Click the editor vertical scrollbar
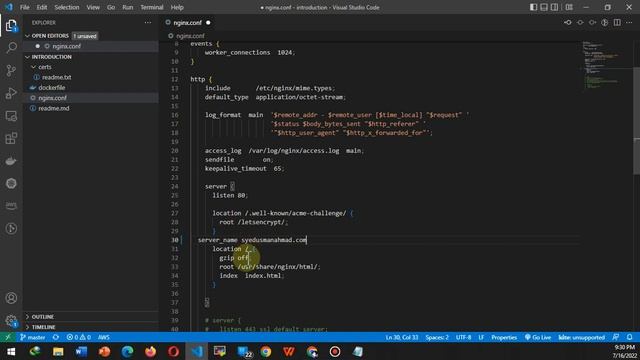Image resolution: width=640 pixels, height=360 pixels. [636, 121]
